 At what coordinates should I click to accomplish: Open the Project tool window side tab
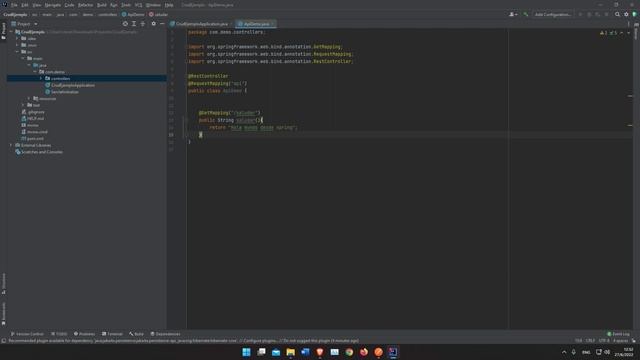click(4, 31)
